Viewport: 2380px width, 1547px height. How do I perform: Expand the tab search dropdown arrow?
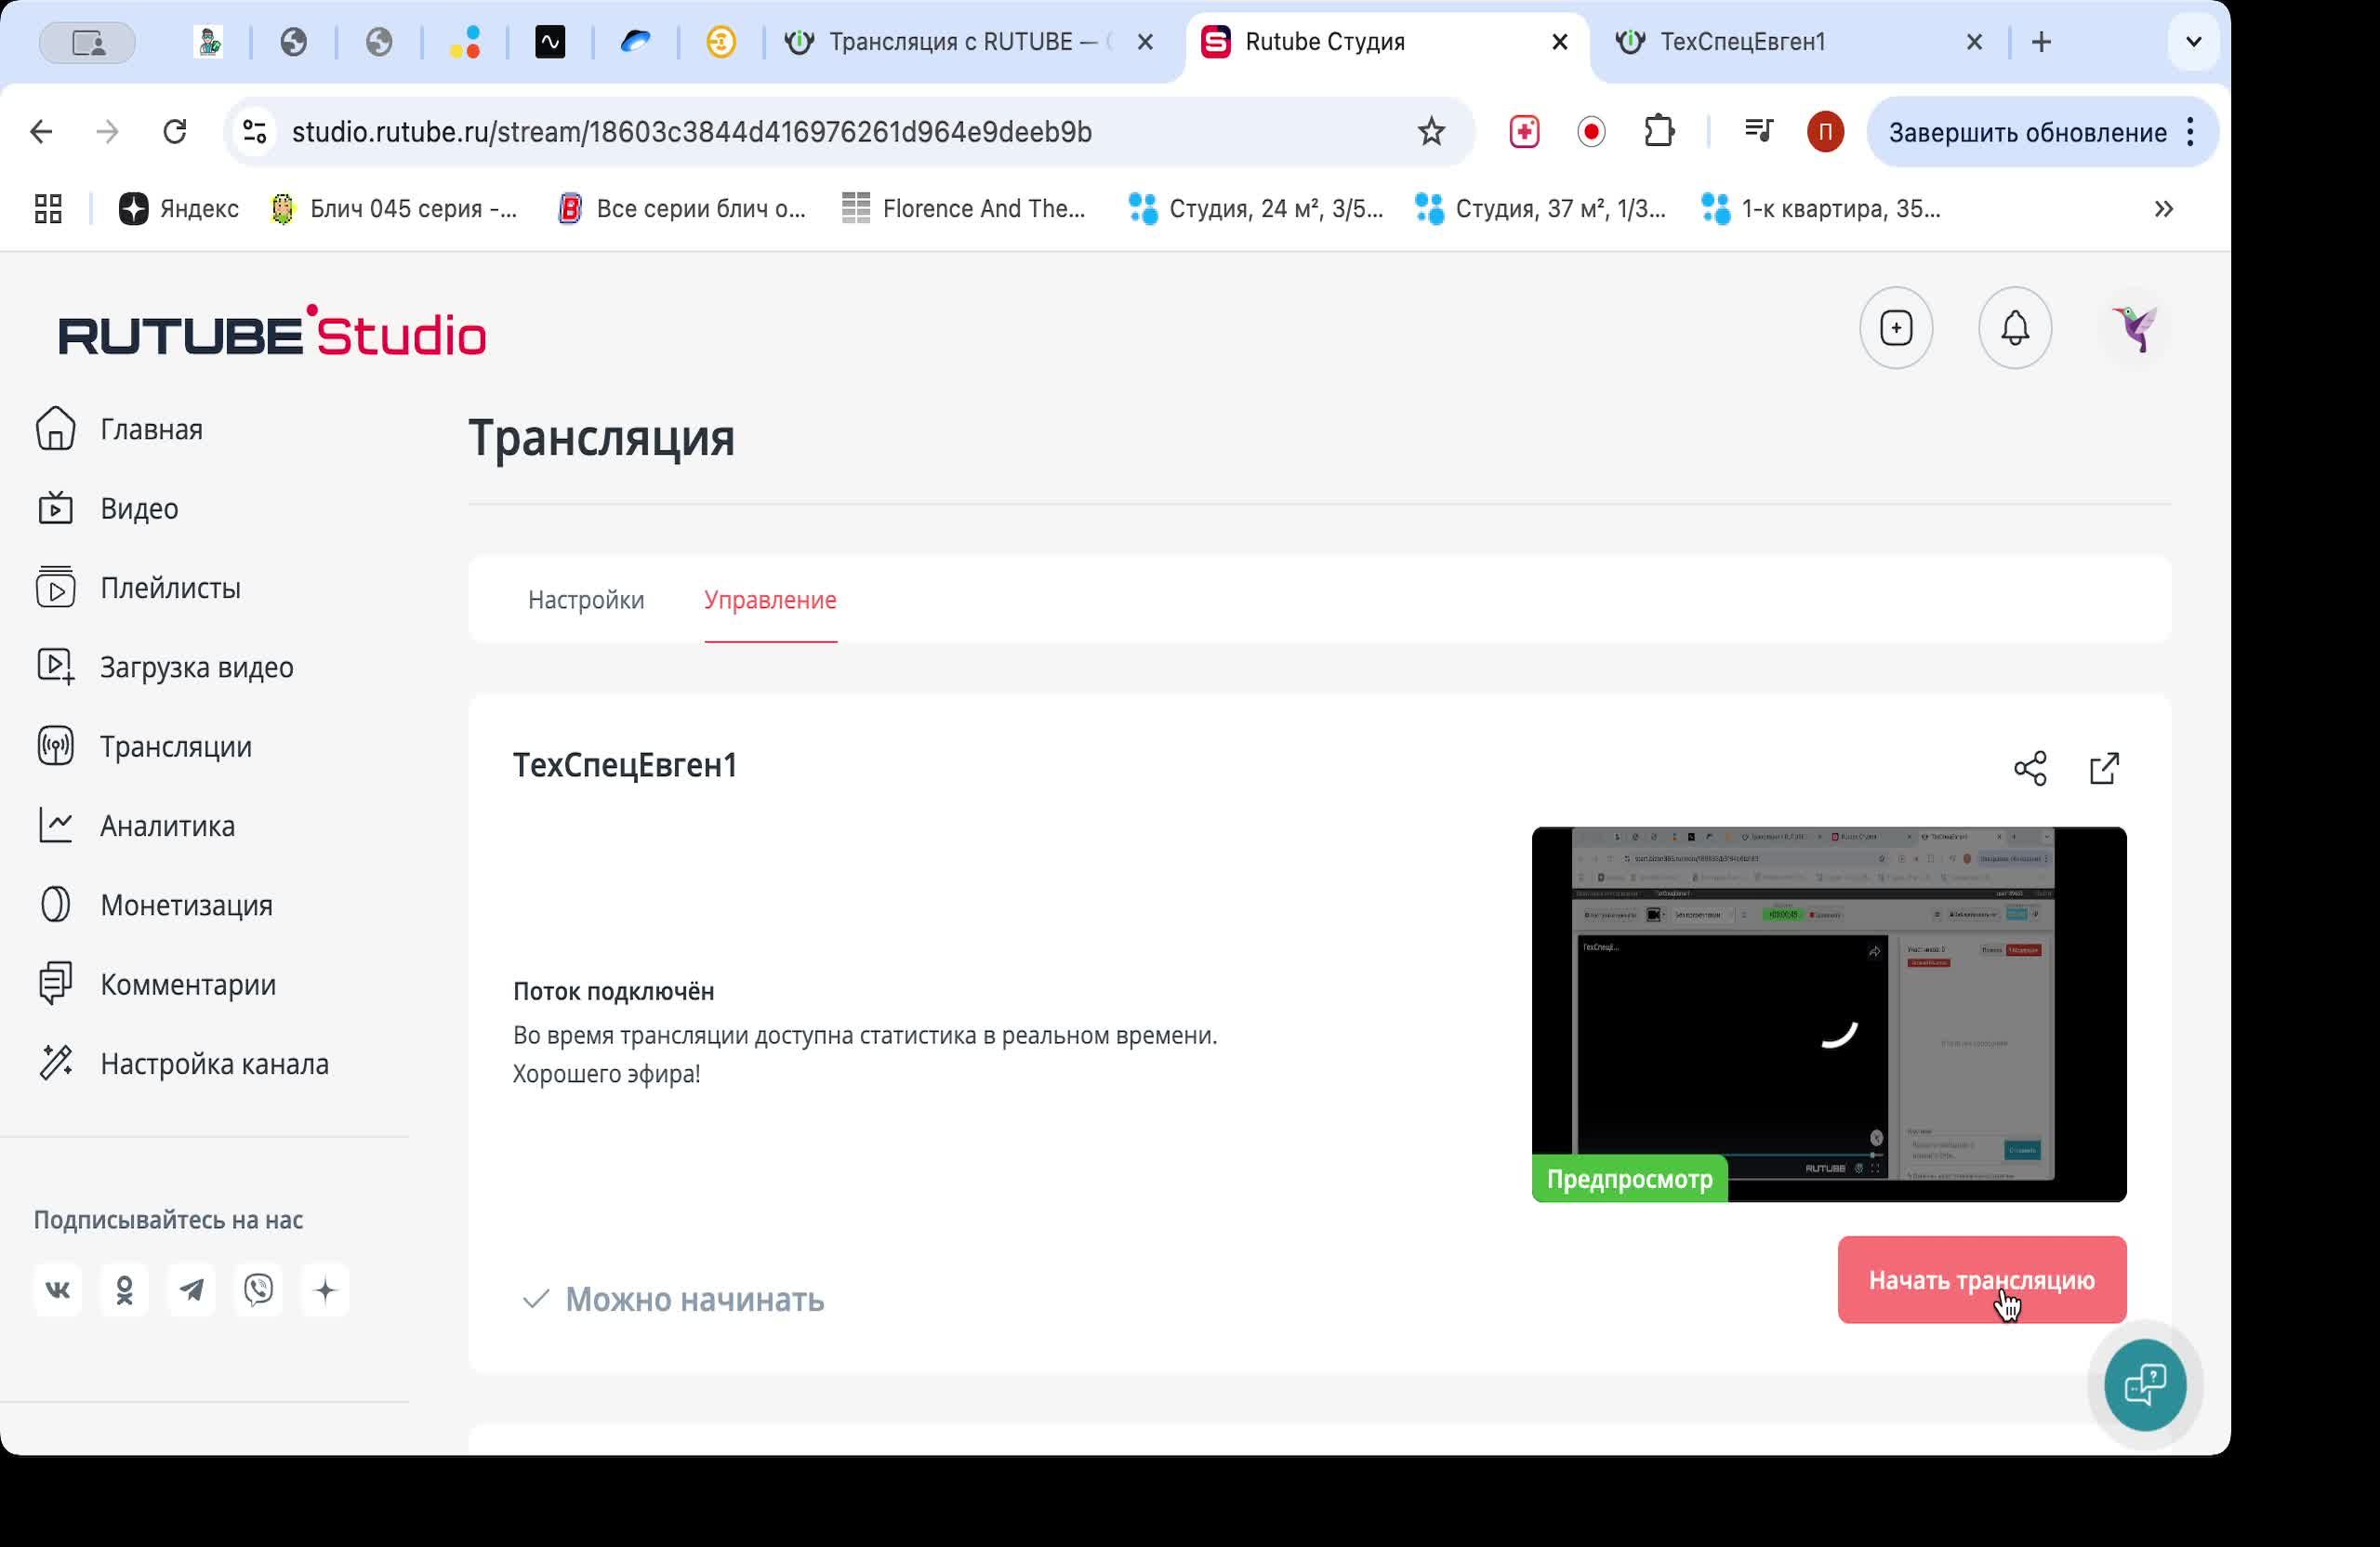coord(2193,42)
